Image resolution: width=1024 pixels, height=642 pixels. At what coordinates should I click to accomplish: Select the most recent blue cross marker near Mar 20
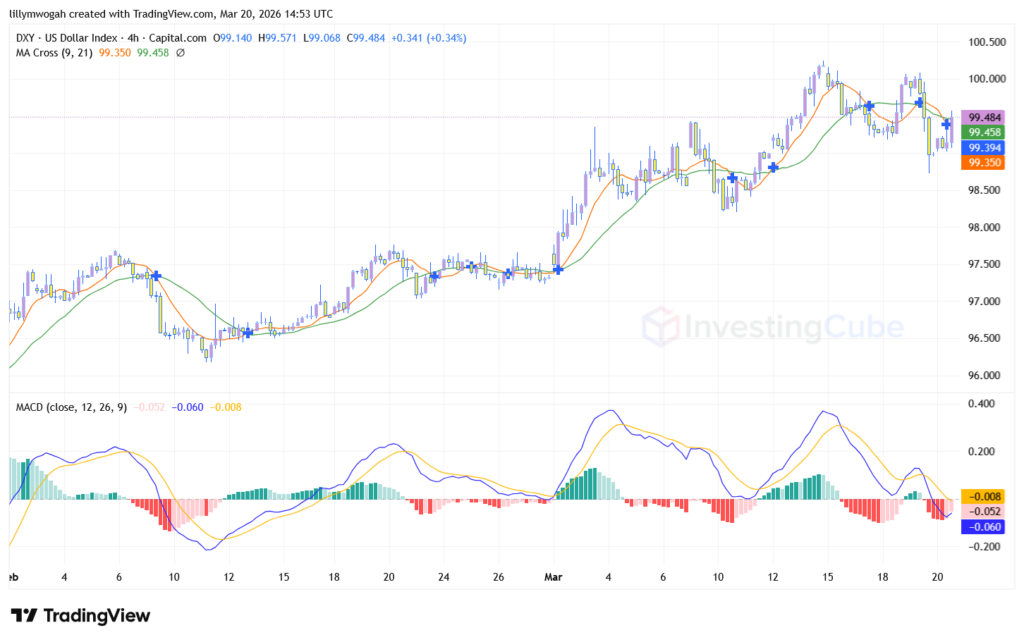946,124
